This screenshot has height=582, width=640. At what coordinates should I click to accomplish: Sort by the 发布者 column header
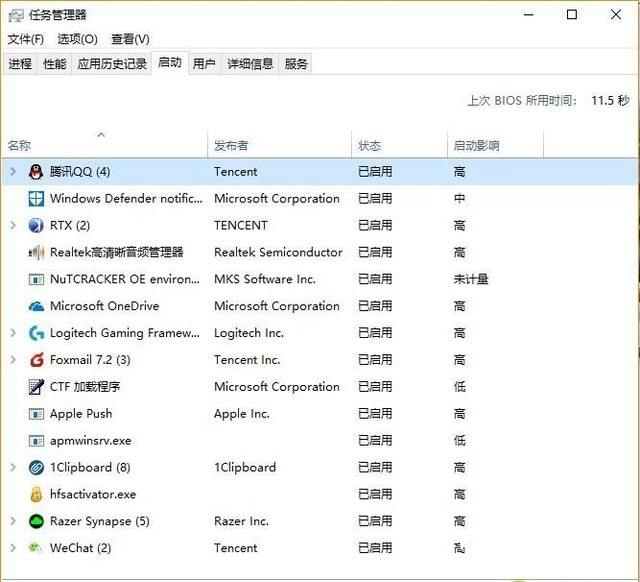pyautogui.click(x=231, y=146)
